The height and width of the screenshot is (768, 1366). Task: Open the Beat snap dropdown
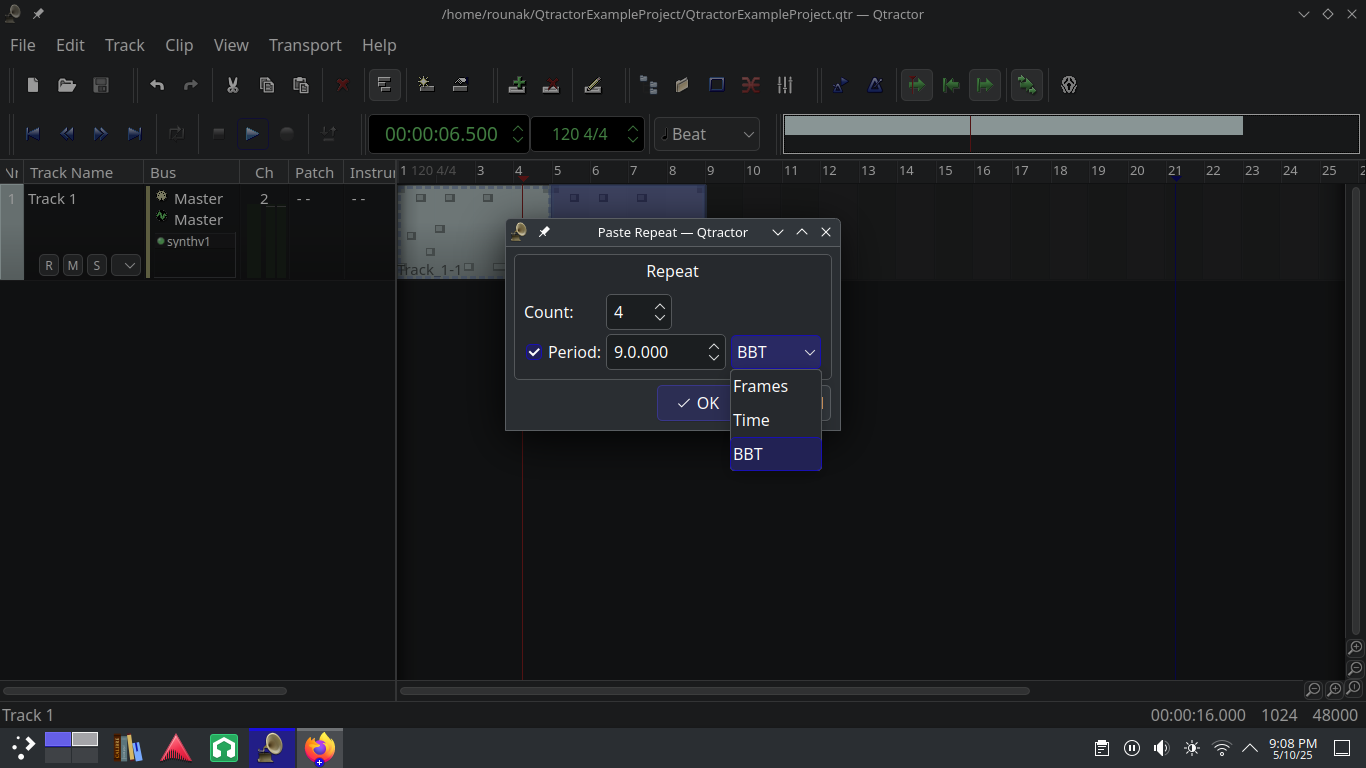click(x=707, y=134)
